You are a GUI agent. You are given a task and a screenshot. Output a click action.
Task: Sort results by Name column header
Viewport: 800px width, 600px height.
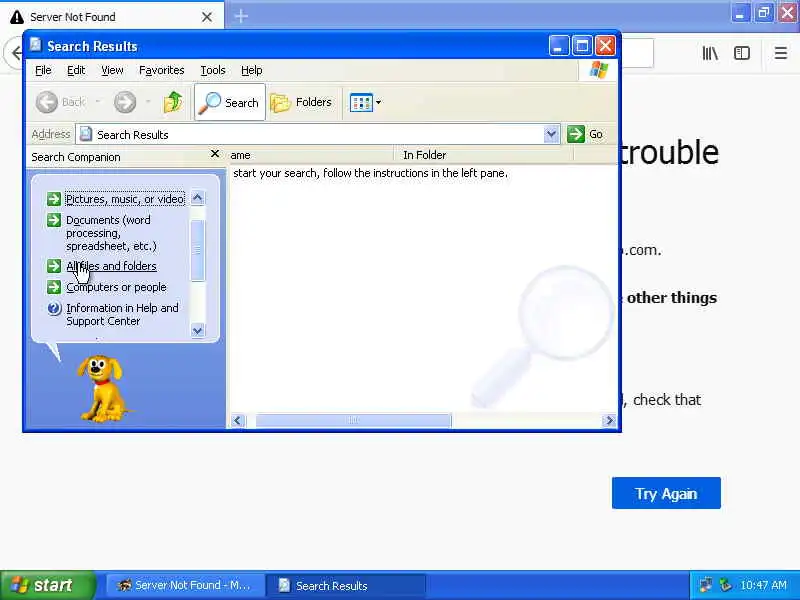(x=311, y=155)
